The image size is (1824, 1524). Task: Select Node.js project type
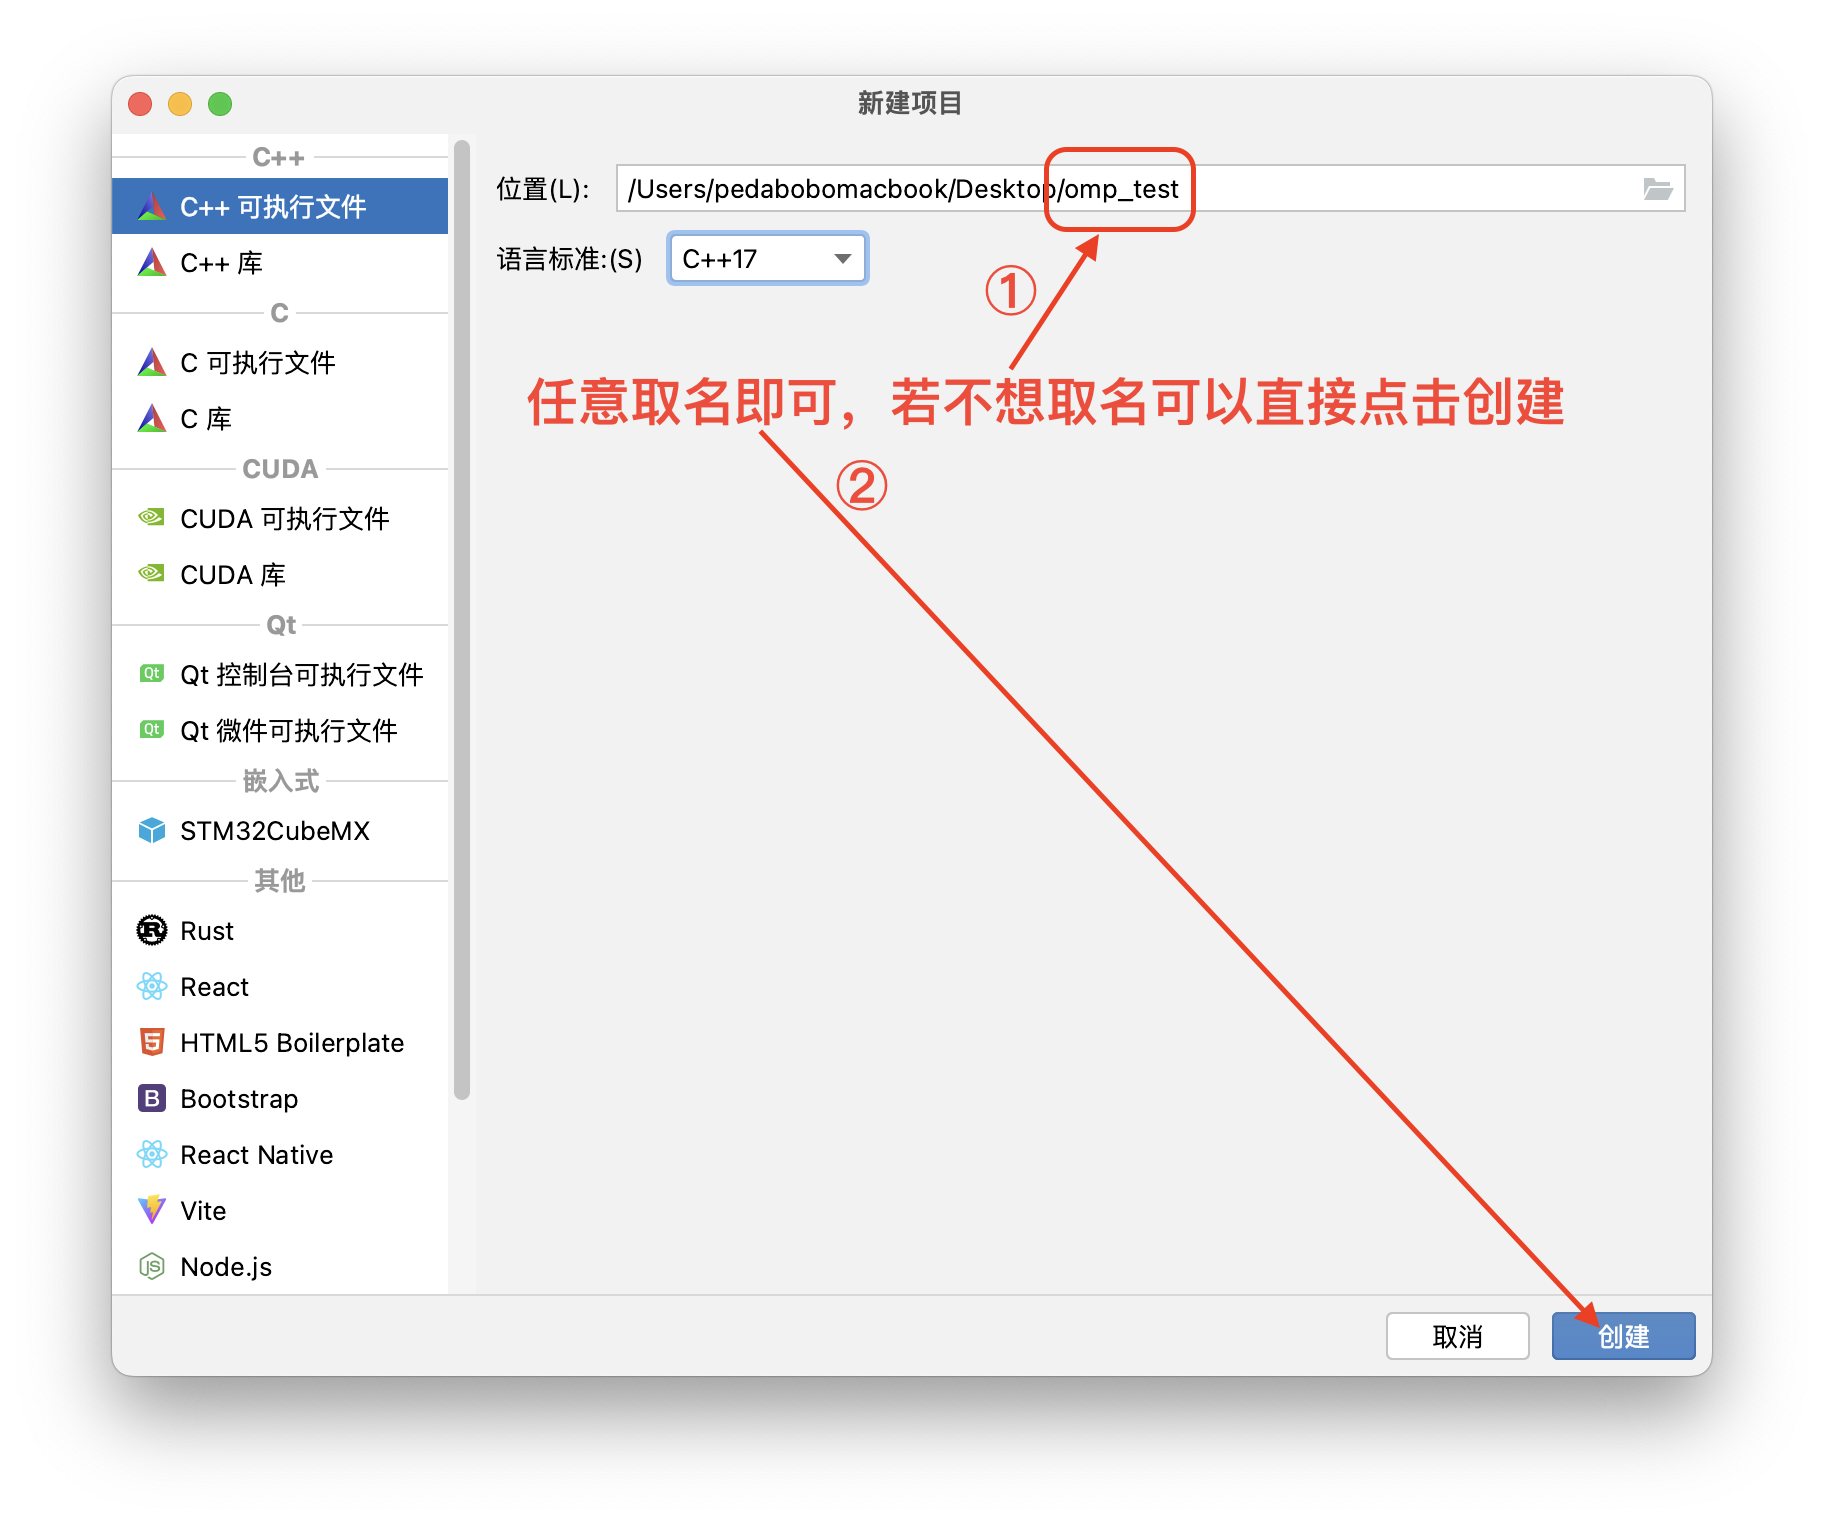click(280, 1266)
